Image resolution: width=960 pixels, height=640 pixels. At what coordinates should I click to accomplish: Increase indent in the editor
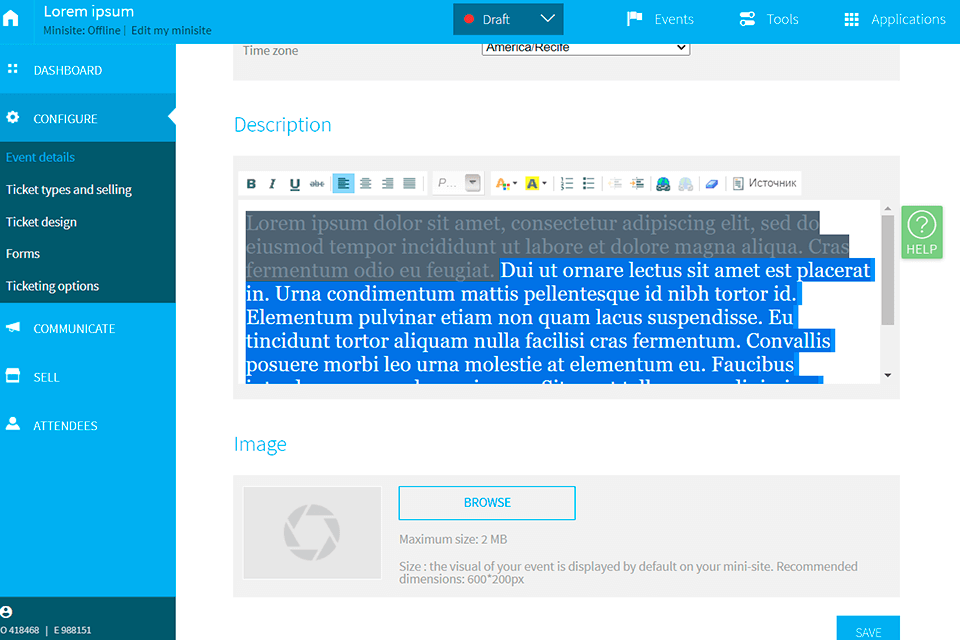(x=637, y=183)
